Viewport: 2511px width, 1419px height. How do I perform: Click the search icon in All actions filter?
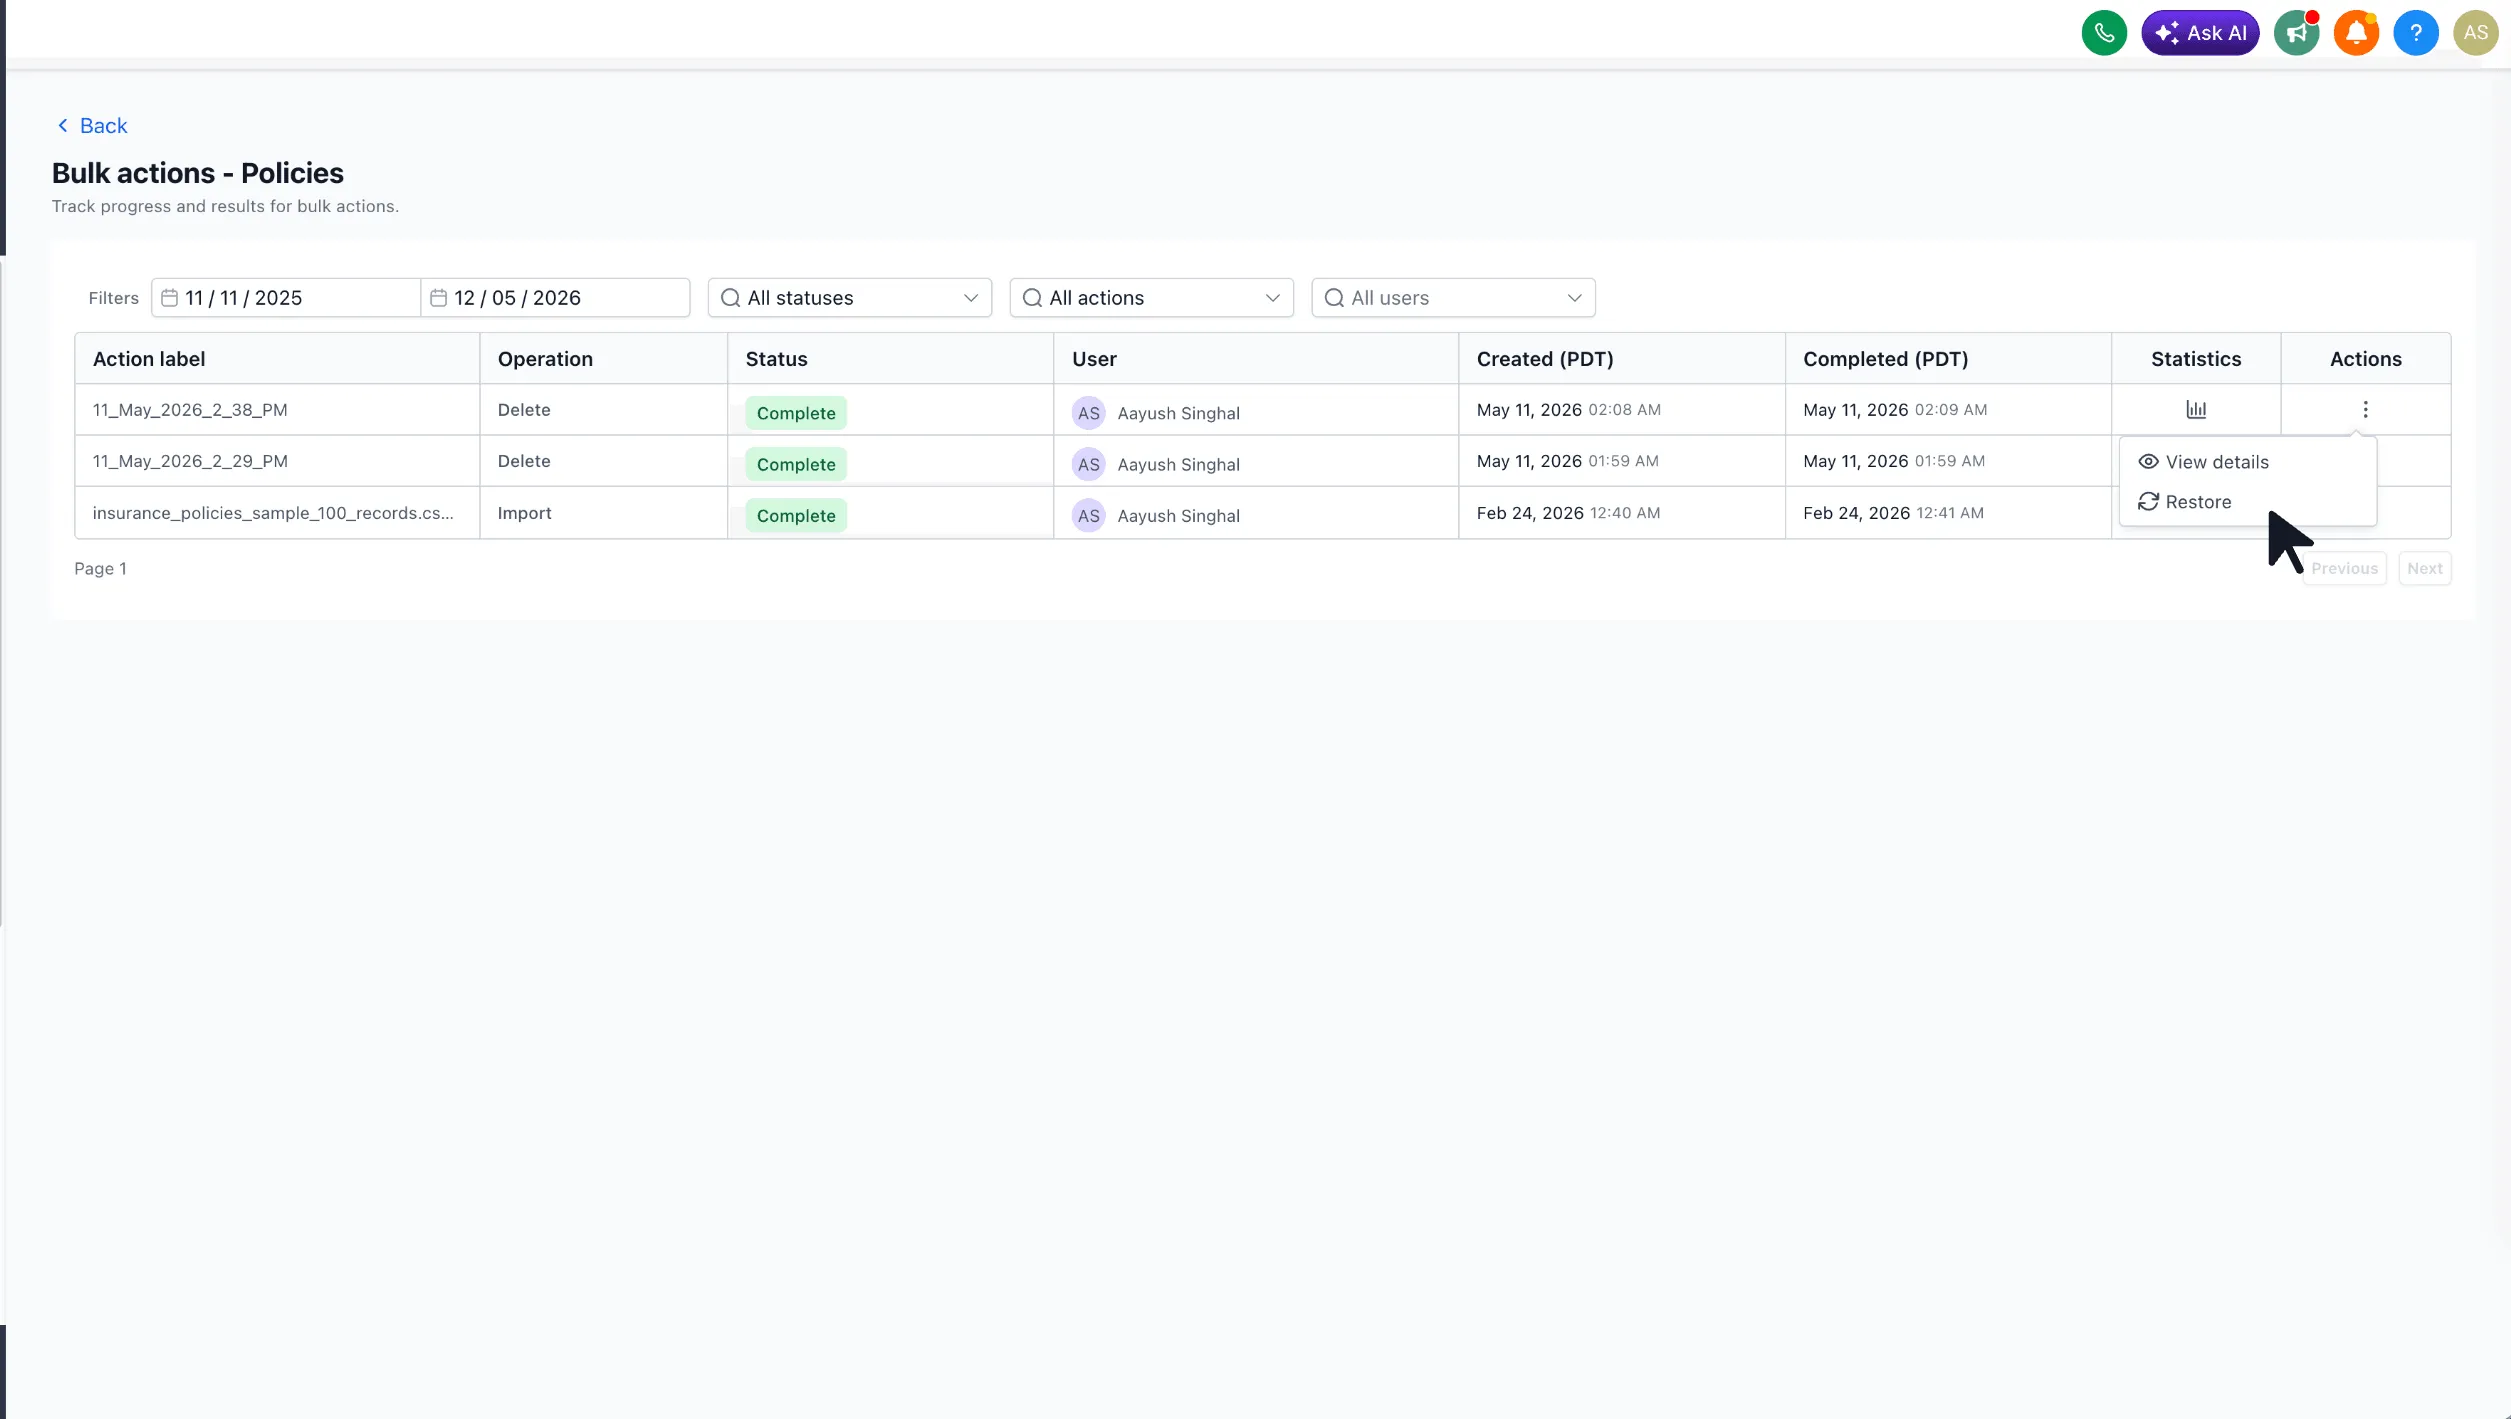click(x=1032, y=298)
